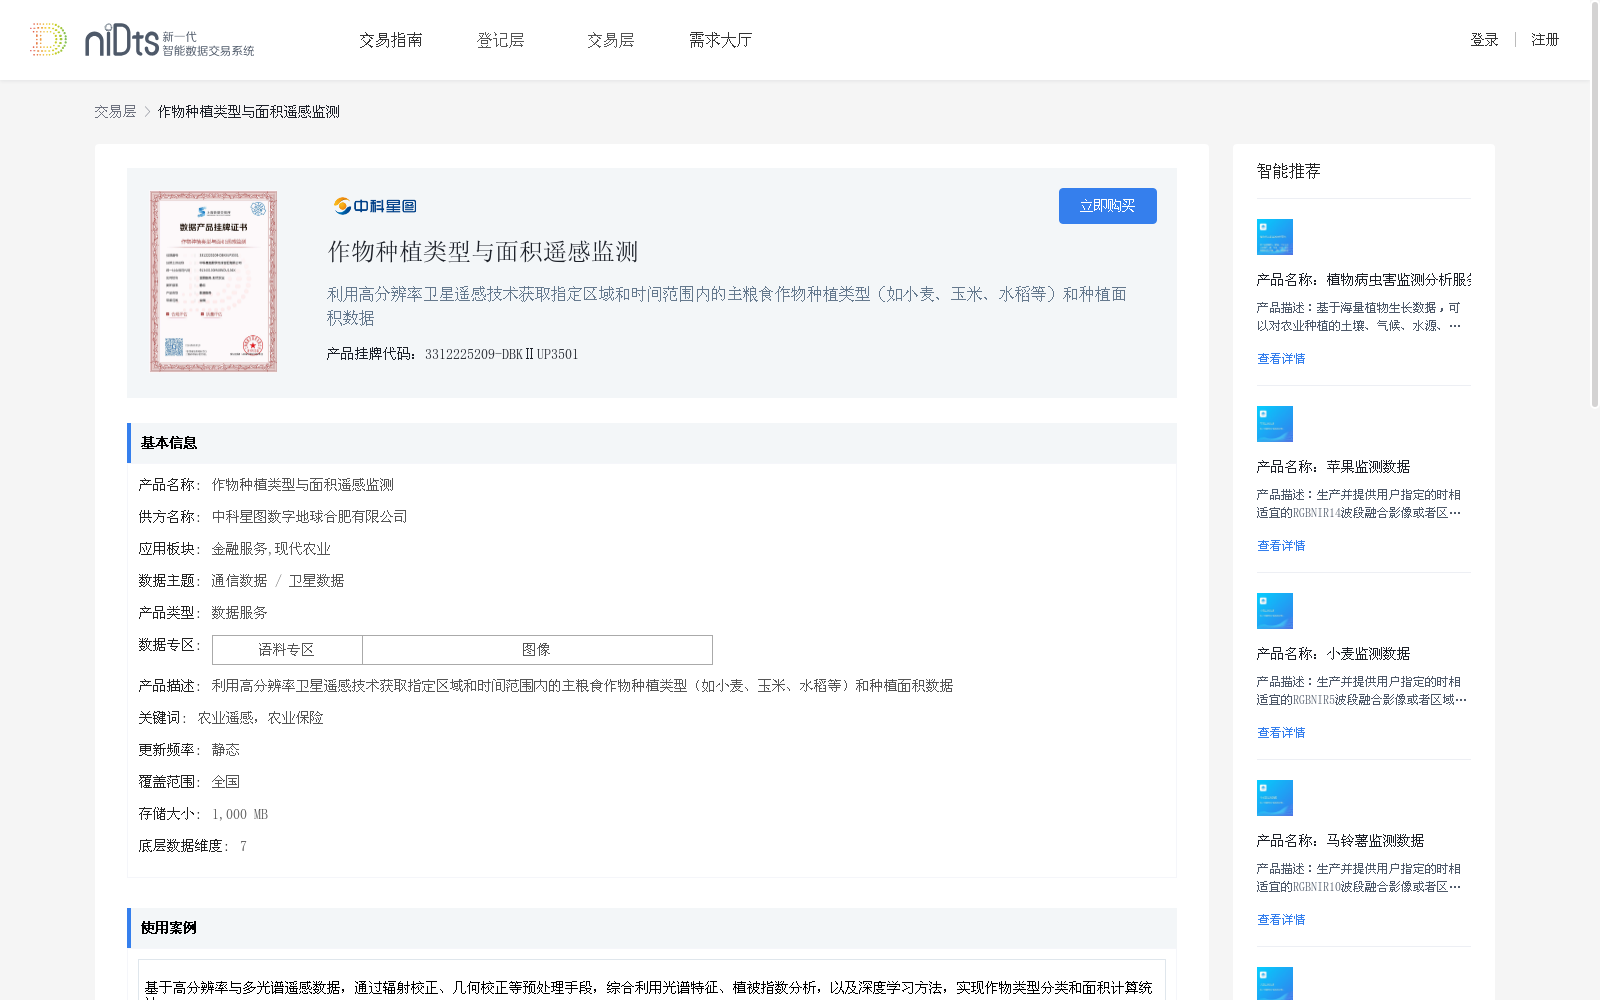
Task: View details for 小麦监测数据
Action: (1281, 733)
